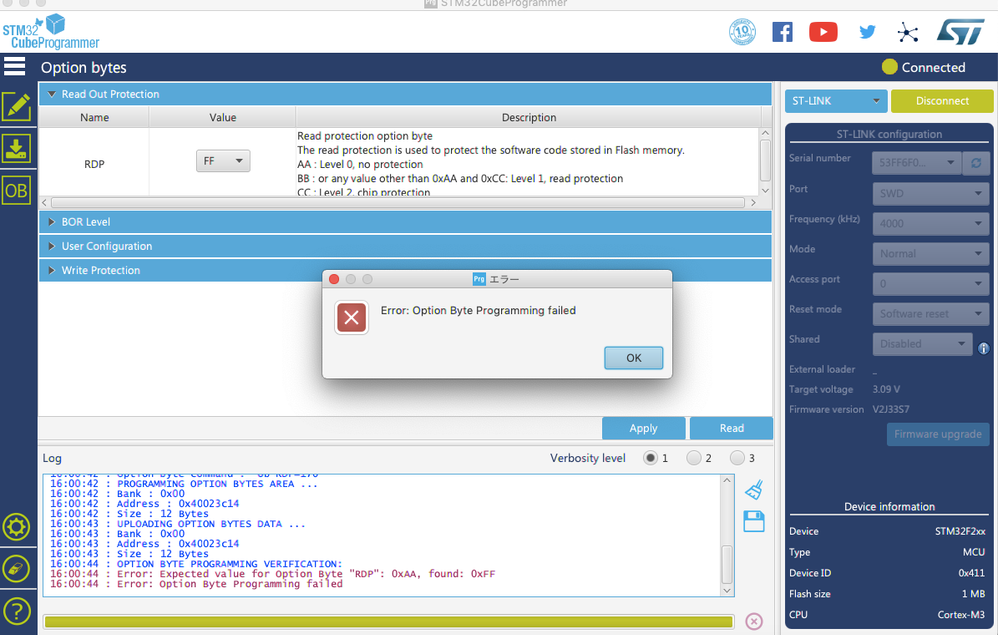Open settings gear in sidebar
Viewport: 998px width, 635px height.
tap(16, 527)
